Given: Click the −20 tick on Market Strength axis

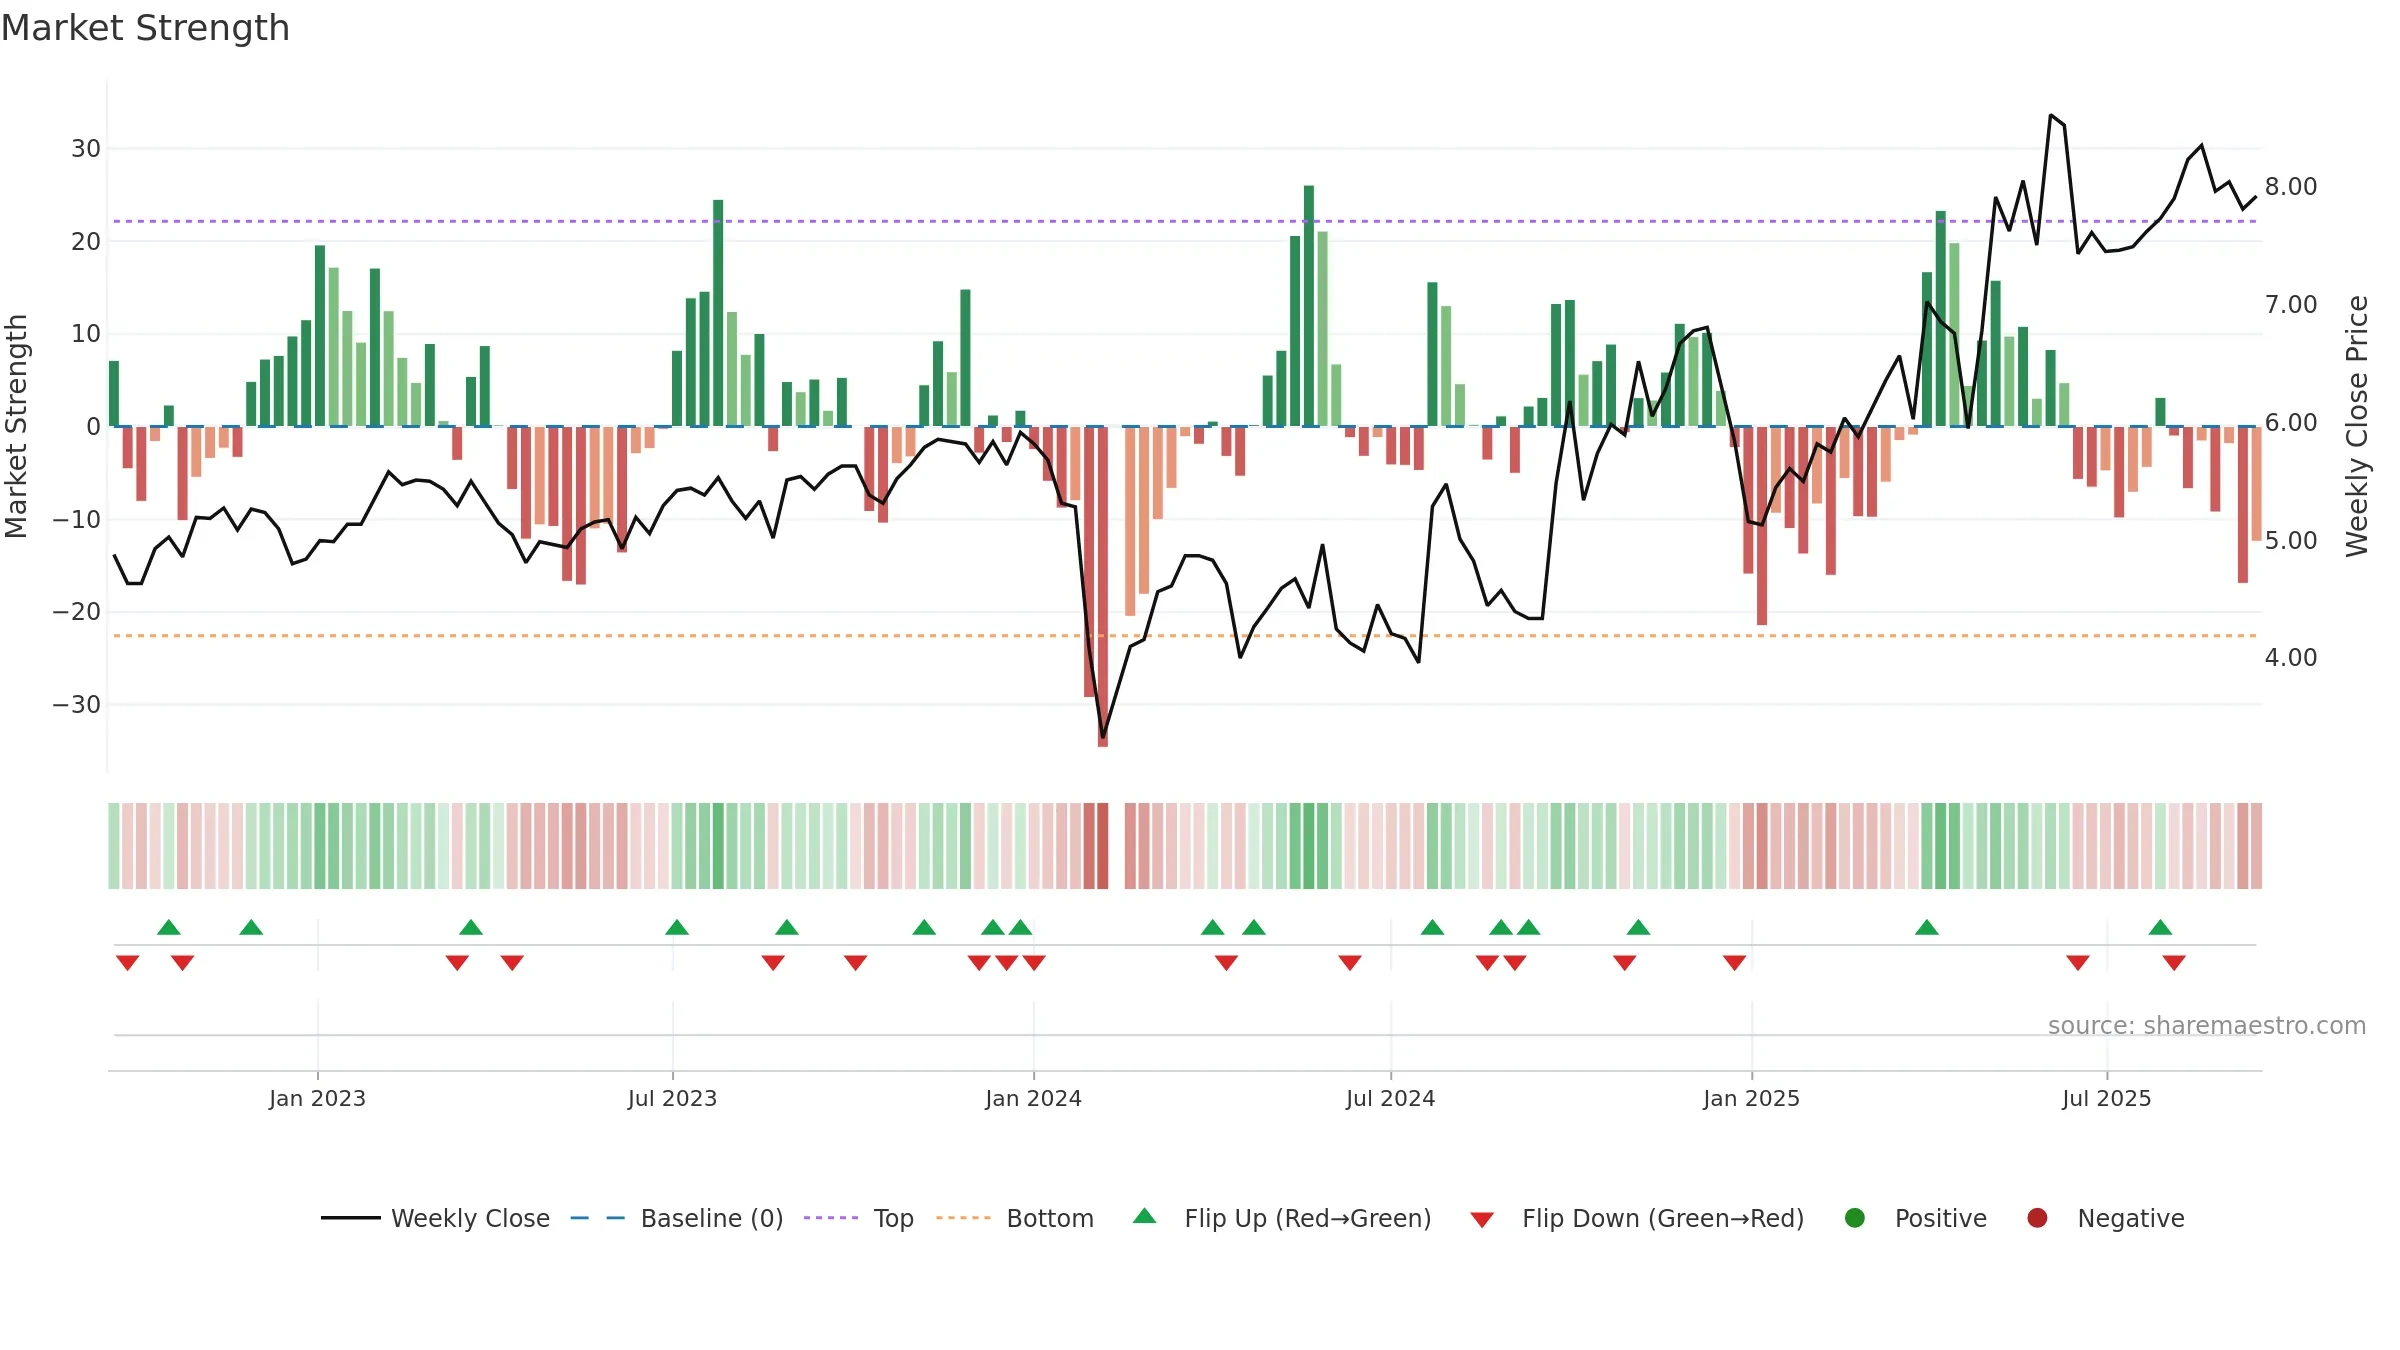Looking at the screenshot, I should pyautogui.click(x=77, y=612).
